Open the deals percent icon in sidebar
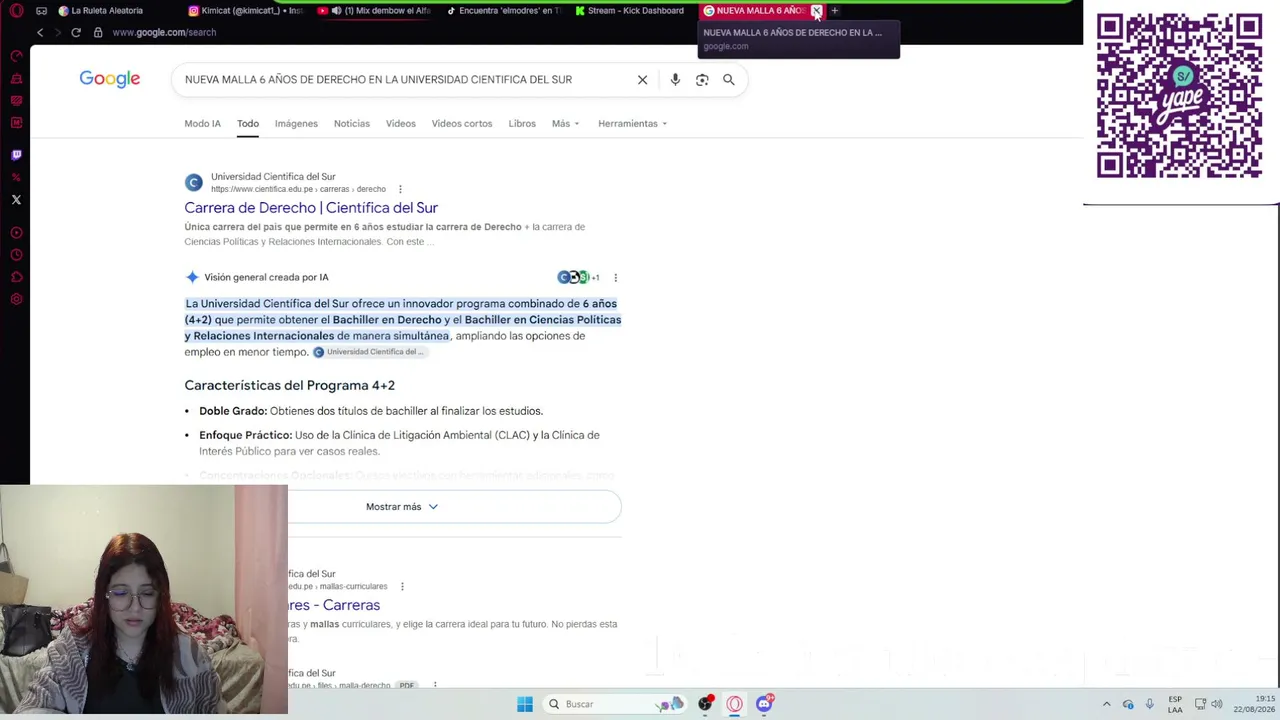Image resolution: width=1280 pixels, height=720 pixels. pyautogui.click(x=16, y=177)
